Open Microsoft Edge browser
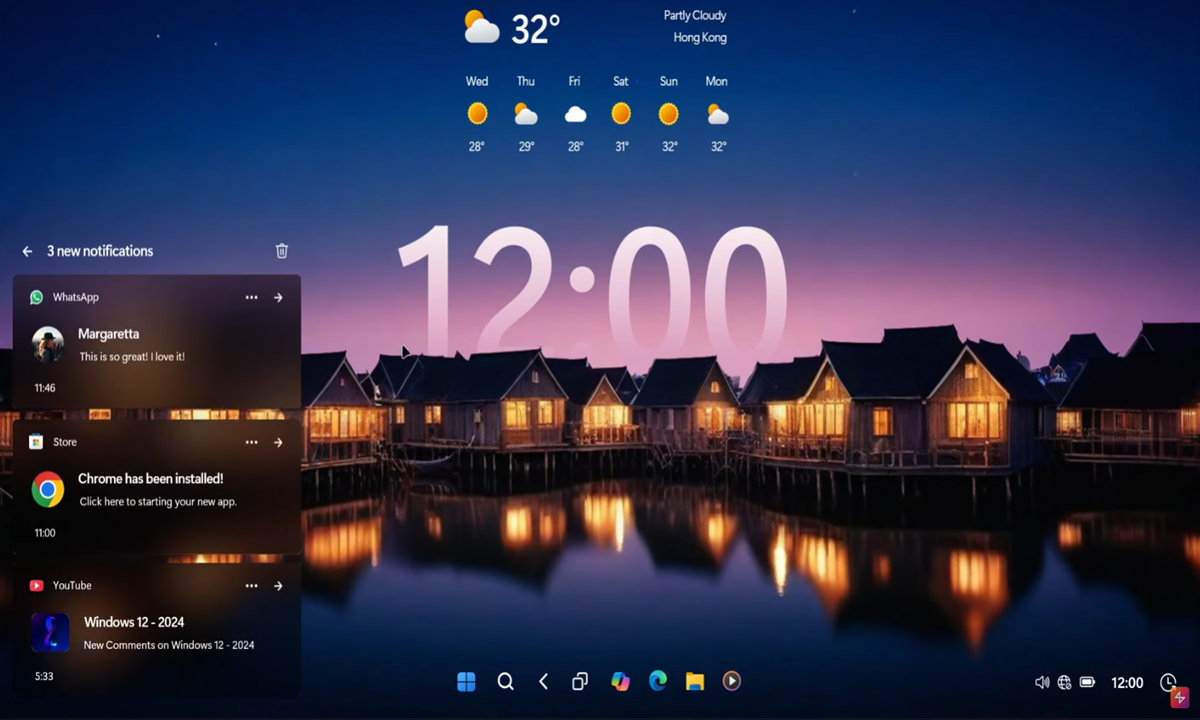This screenshot has width=1200, height=720. tap(657, 681)
